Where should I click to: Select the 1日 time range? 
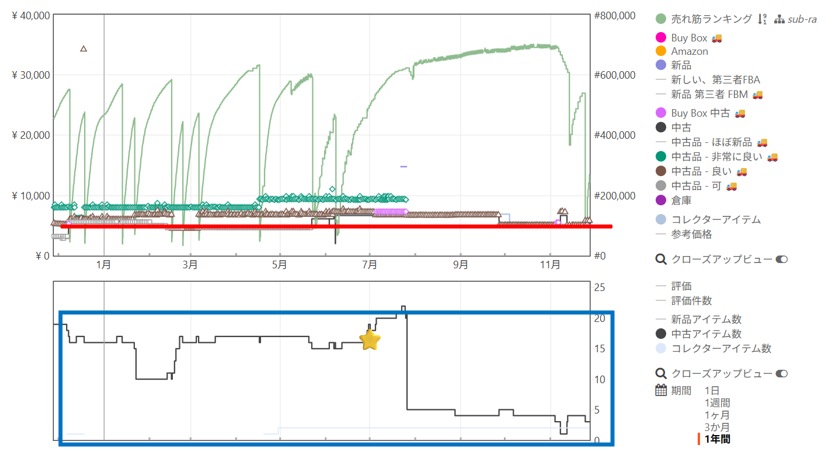pyautogui.click(x=711, y=390)
